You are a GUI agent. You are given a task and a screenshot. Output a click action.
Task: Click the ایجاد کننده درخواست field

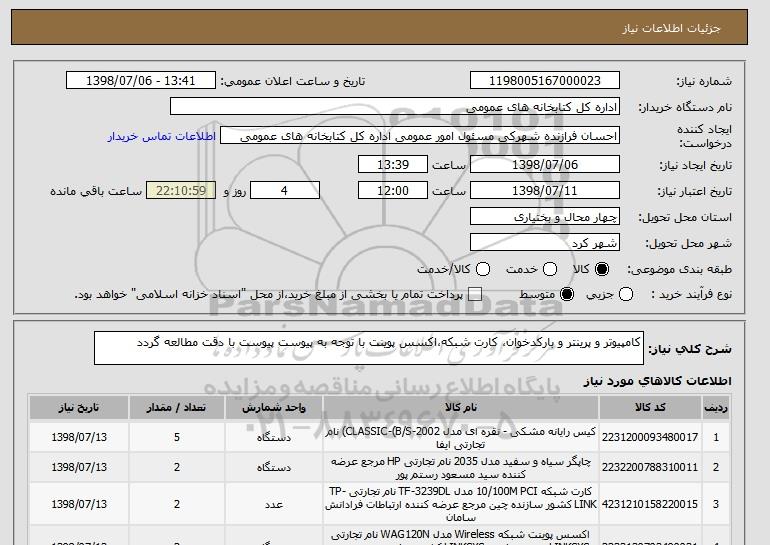click(420, 136)
